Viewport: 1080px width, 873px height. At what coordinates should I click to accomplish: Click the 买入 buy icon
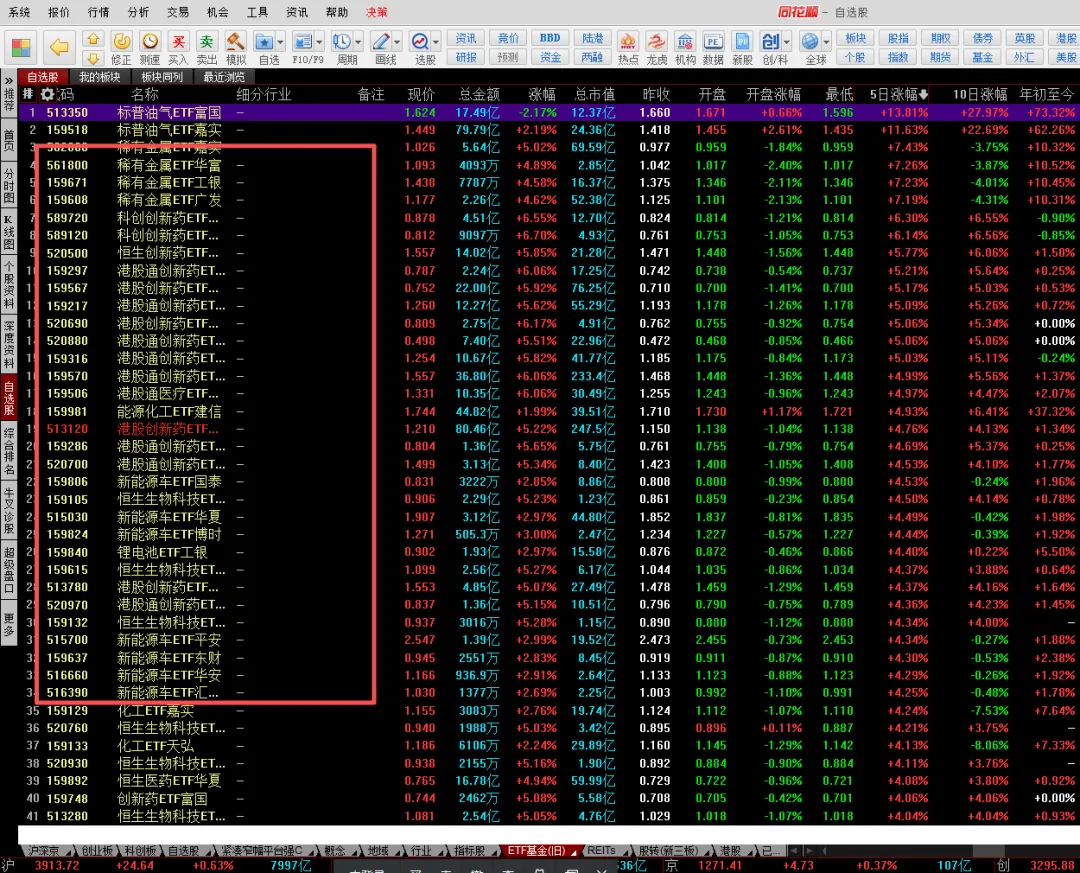click(x=178, y=48)
